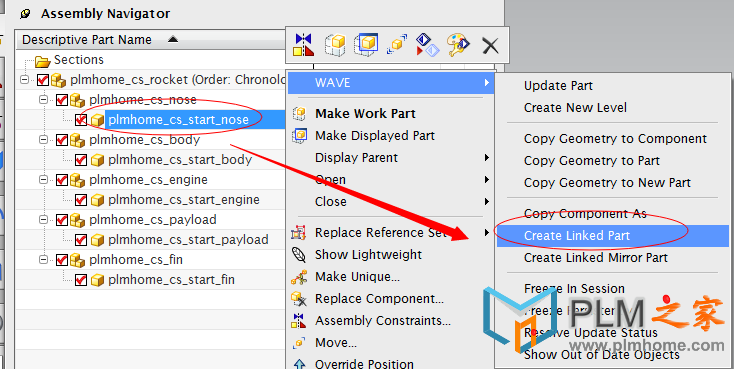Select plmhome_cs_payload tree row text
Viewport: 734px width, 369px height.
click(x=153, y=220)
